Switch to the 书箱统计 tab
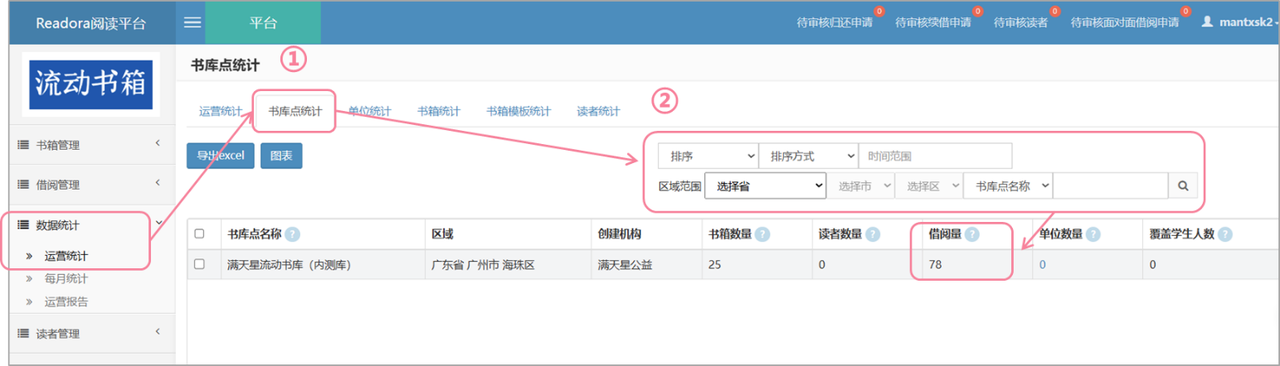The width and height of the screenshot is (1280, 366). 438,111
